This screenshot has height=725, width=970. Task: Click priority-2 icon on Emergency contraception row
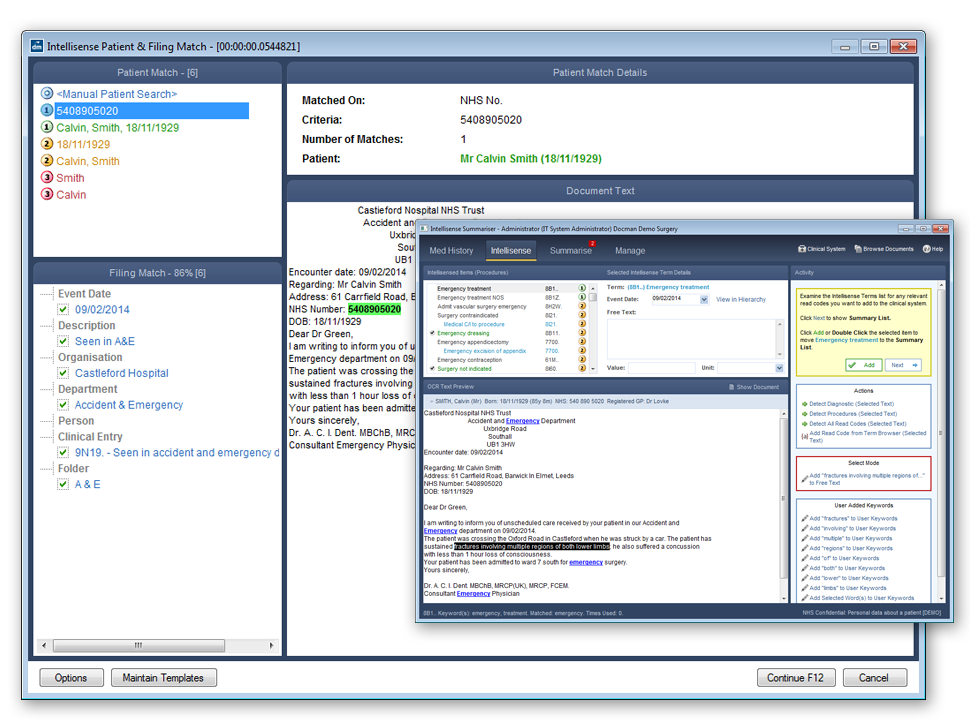coord(582,359)
